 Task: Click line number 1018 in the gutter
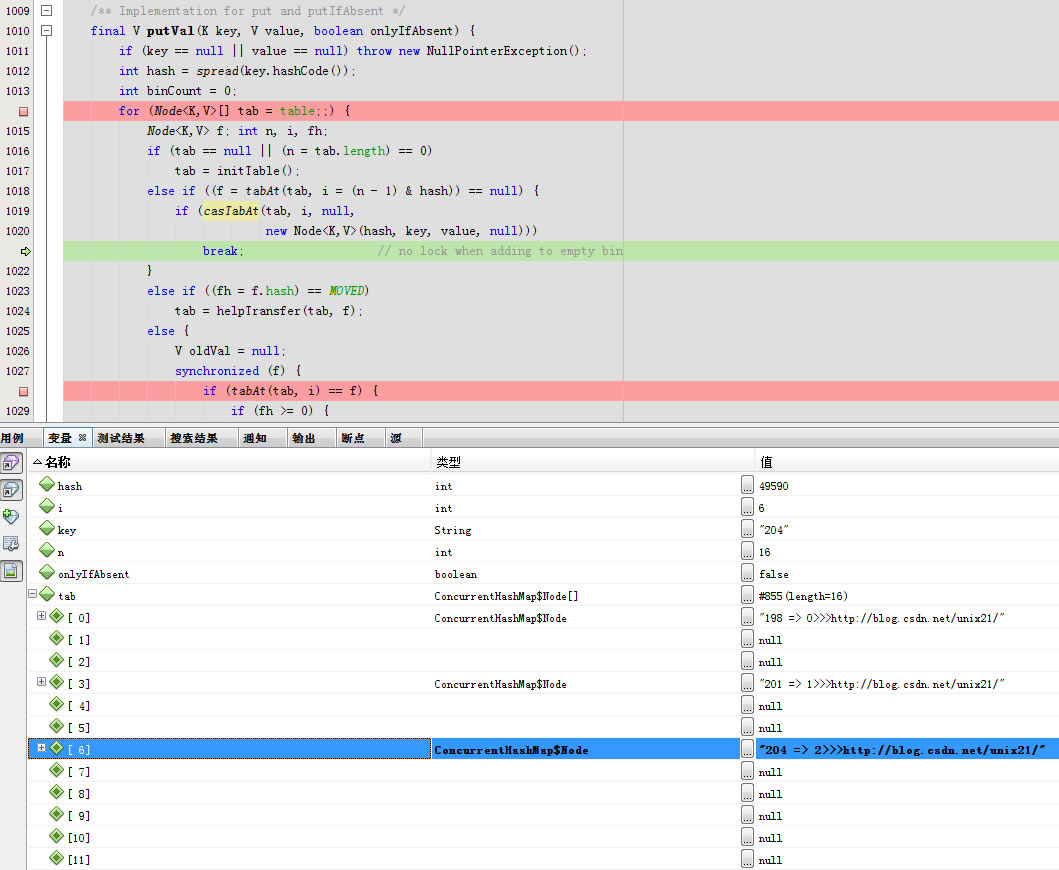[18, 191]
